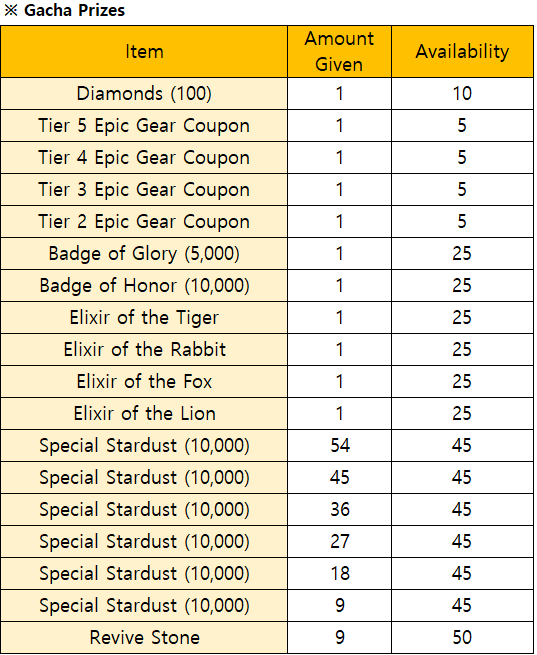Viewport: 537px width, 655px height.
Task: Click the Availability column header
Action: tap(462, 52)
